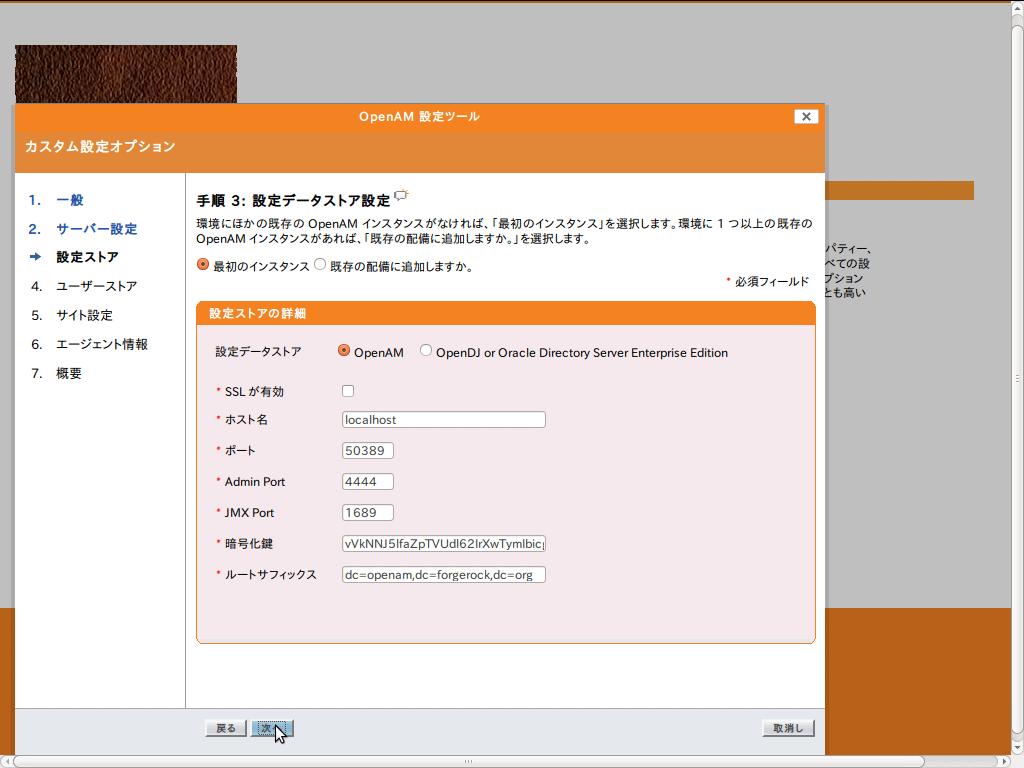Click the JMX Port label text
1024x768 pixels.
[x=249, y=513]
